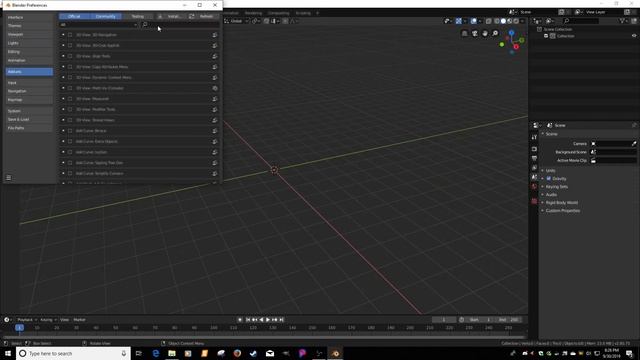Jump to the timeline start frame
This screenshot has width=640, height=360.
248,320
